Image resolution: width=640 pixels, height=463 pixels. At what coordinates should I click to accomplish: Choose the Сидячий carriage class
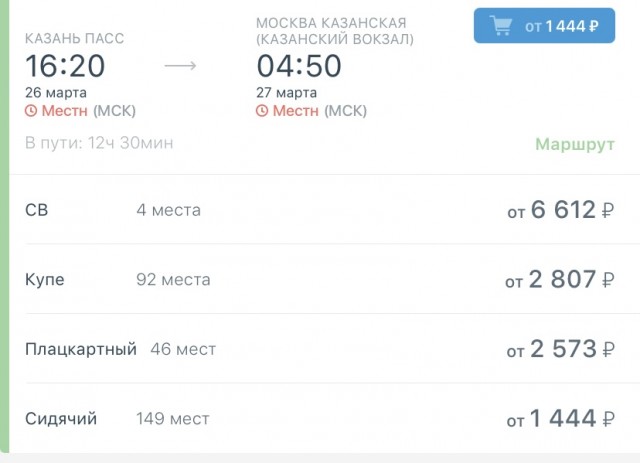click(x=61, y=418)
